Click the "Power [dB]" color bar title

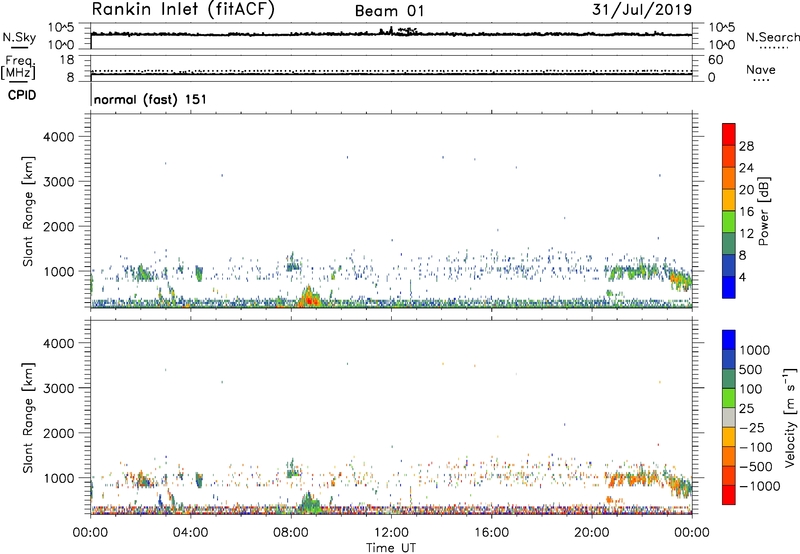[764, 211]
